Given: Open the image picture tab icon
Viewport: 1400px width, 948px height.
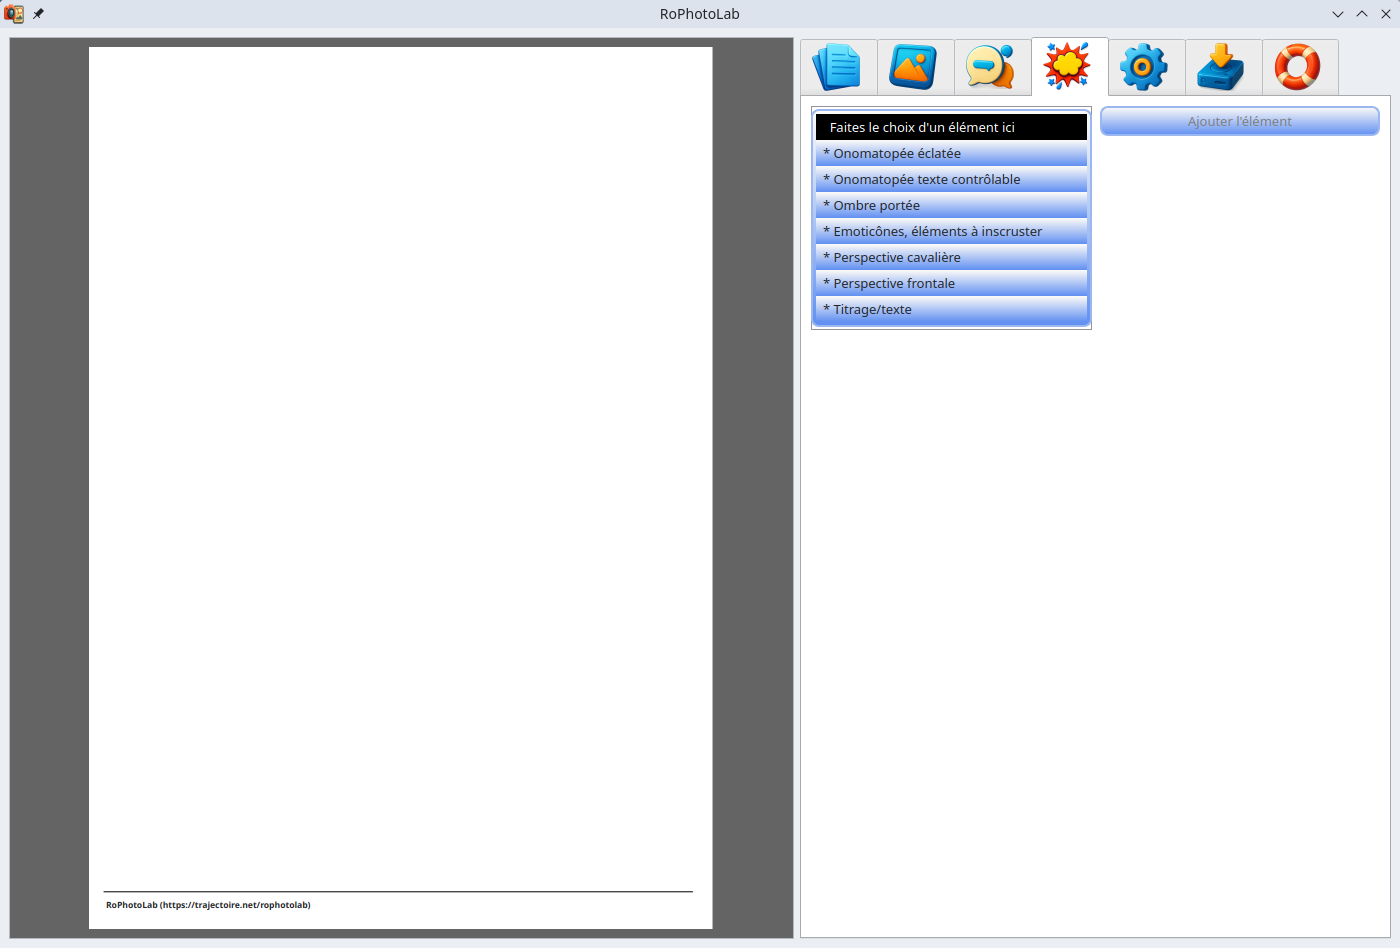Looking at the screenshot, I should coord(915,67).
